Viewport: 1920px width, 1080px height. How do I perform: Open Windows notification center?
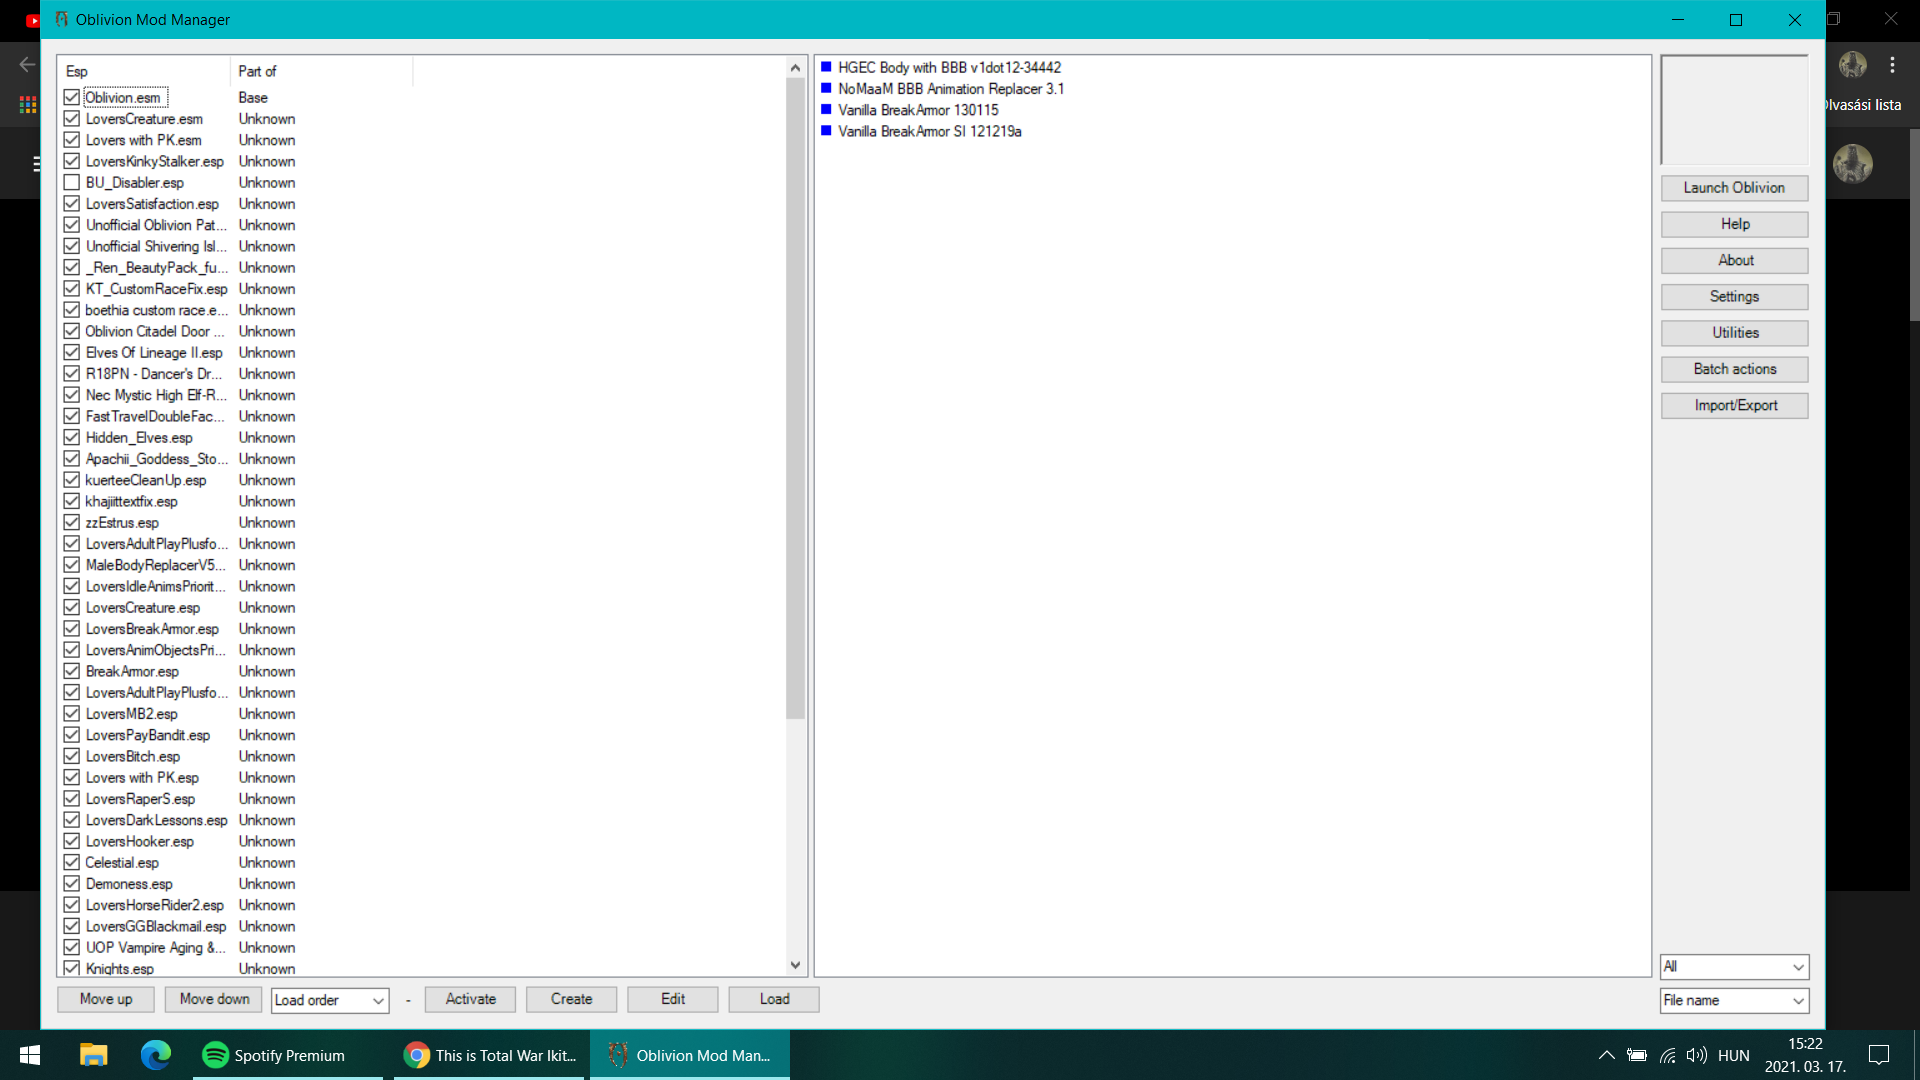coord(1879,1055)
